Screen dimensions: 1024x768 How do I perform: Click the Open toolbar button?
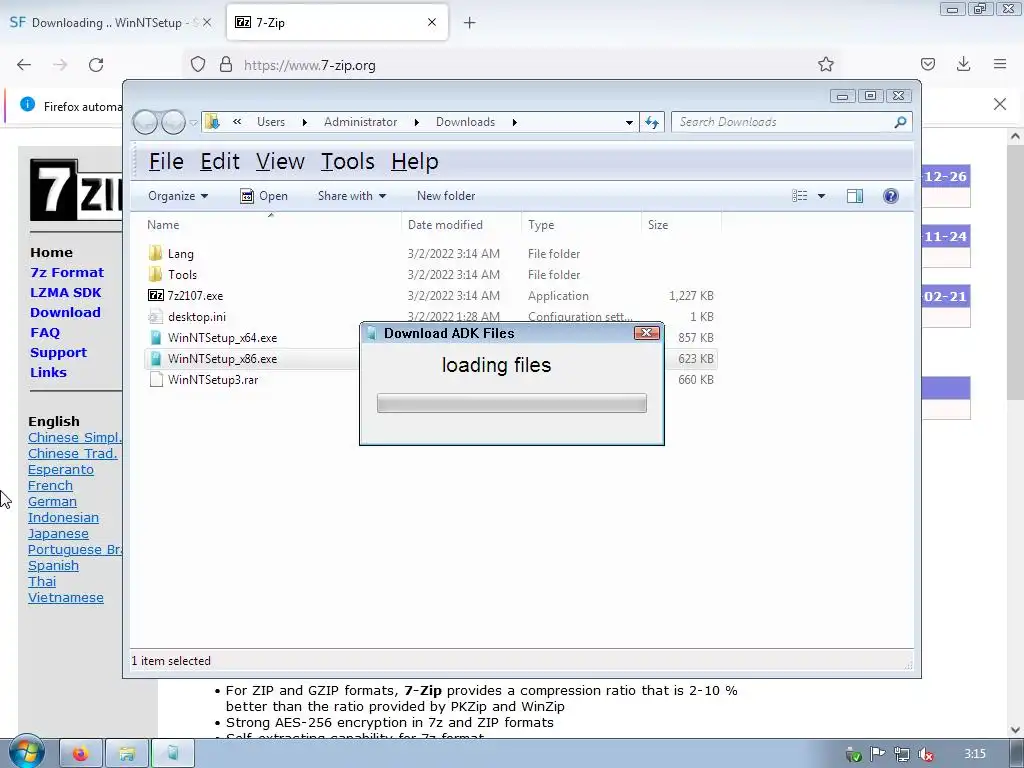pyautogui.click(x=264, y=196)
